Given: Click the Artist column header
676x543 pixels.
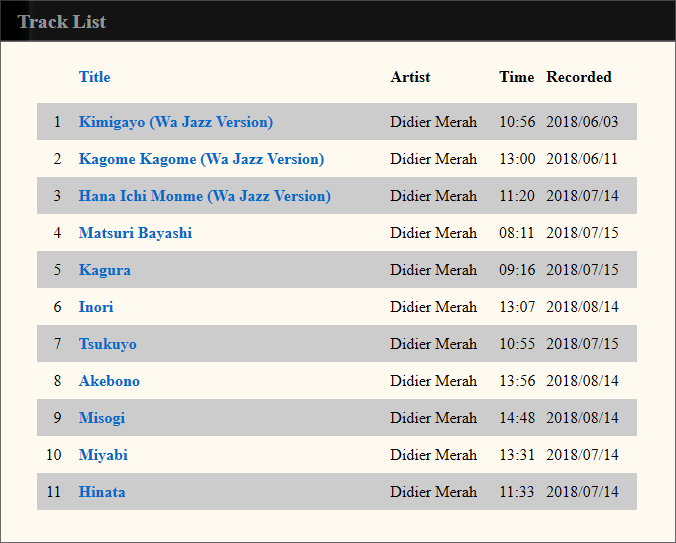Looking at the screenshot, I should tap(410, 77).
